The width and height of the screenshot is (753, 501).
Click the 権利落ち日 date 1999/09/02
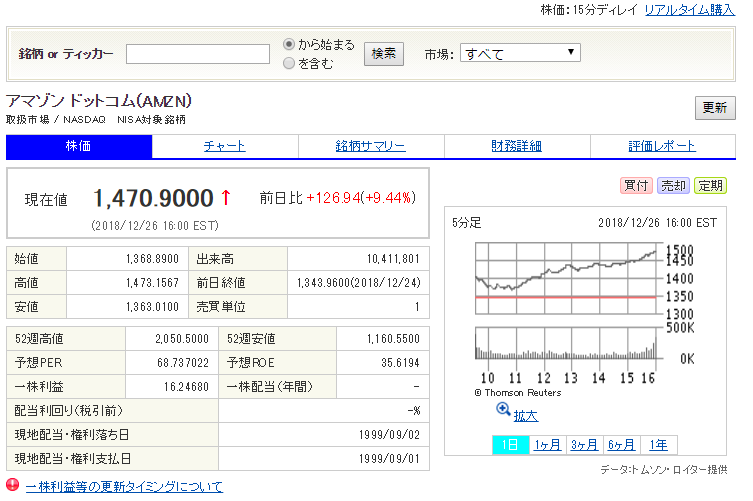(x=389, y=435)
